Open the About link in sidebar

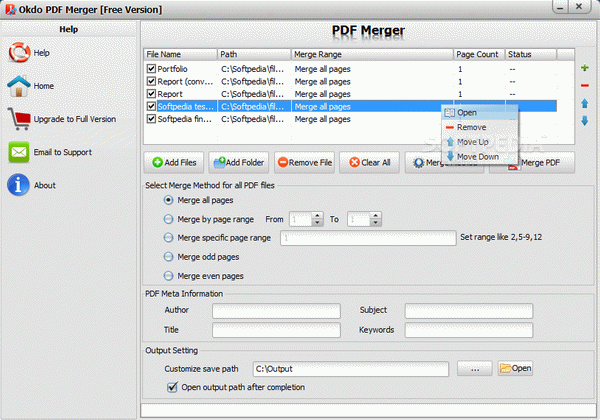point(45,185)
